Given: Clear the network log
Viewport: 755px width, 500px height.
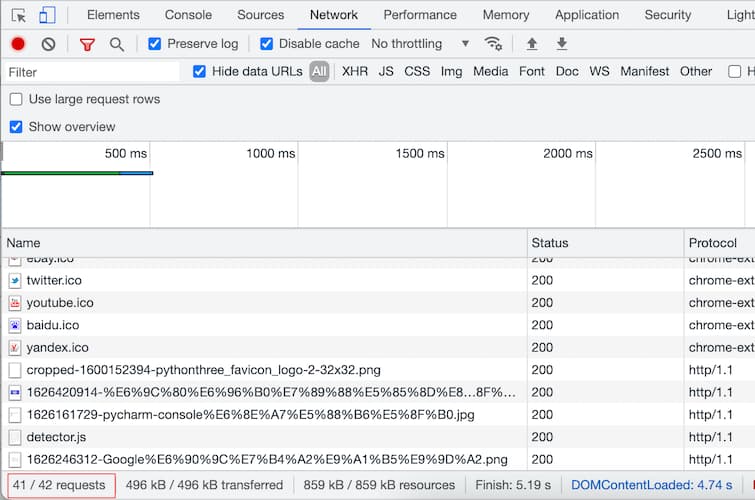Looking at the screenshot, I should pos(48,44).
